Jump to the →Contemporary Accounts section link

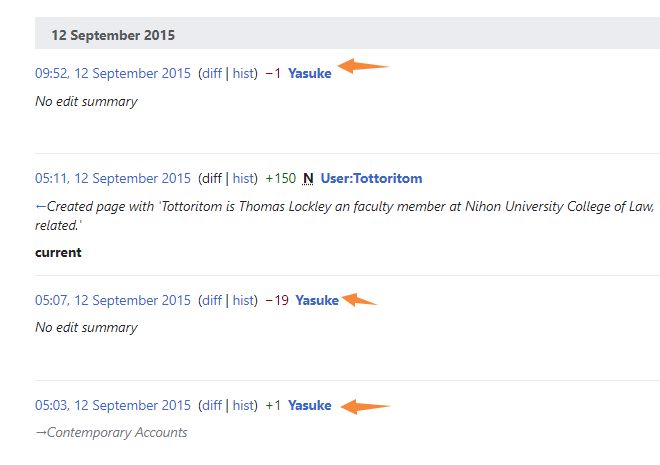111,432
